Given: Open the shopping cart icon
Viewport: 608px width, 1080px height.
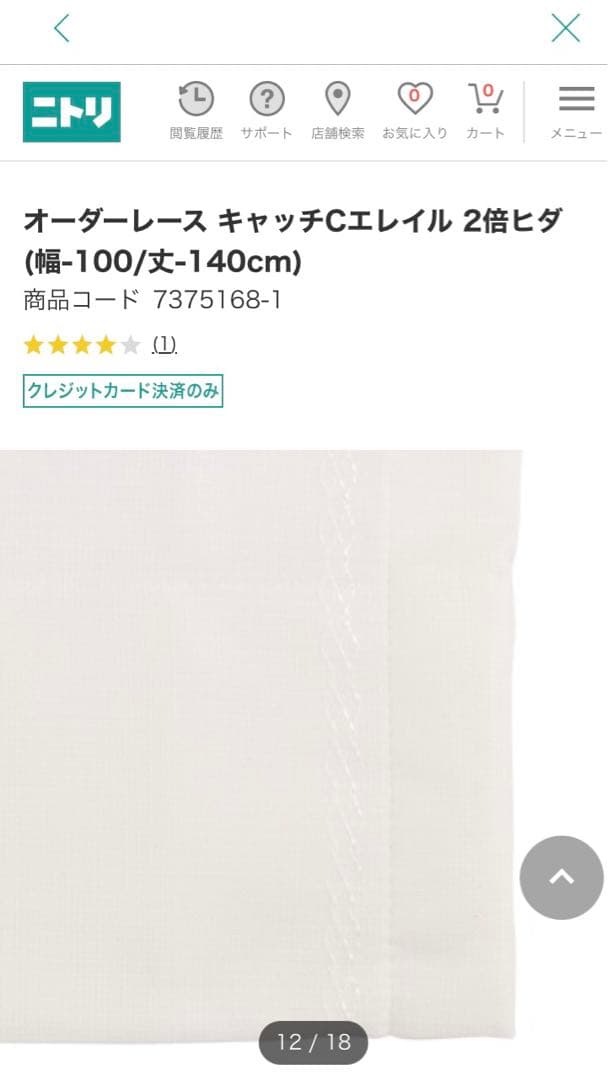Looking at the screenshot, I should coord(485,99).
